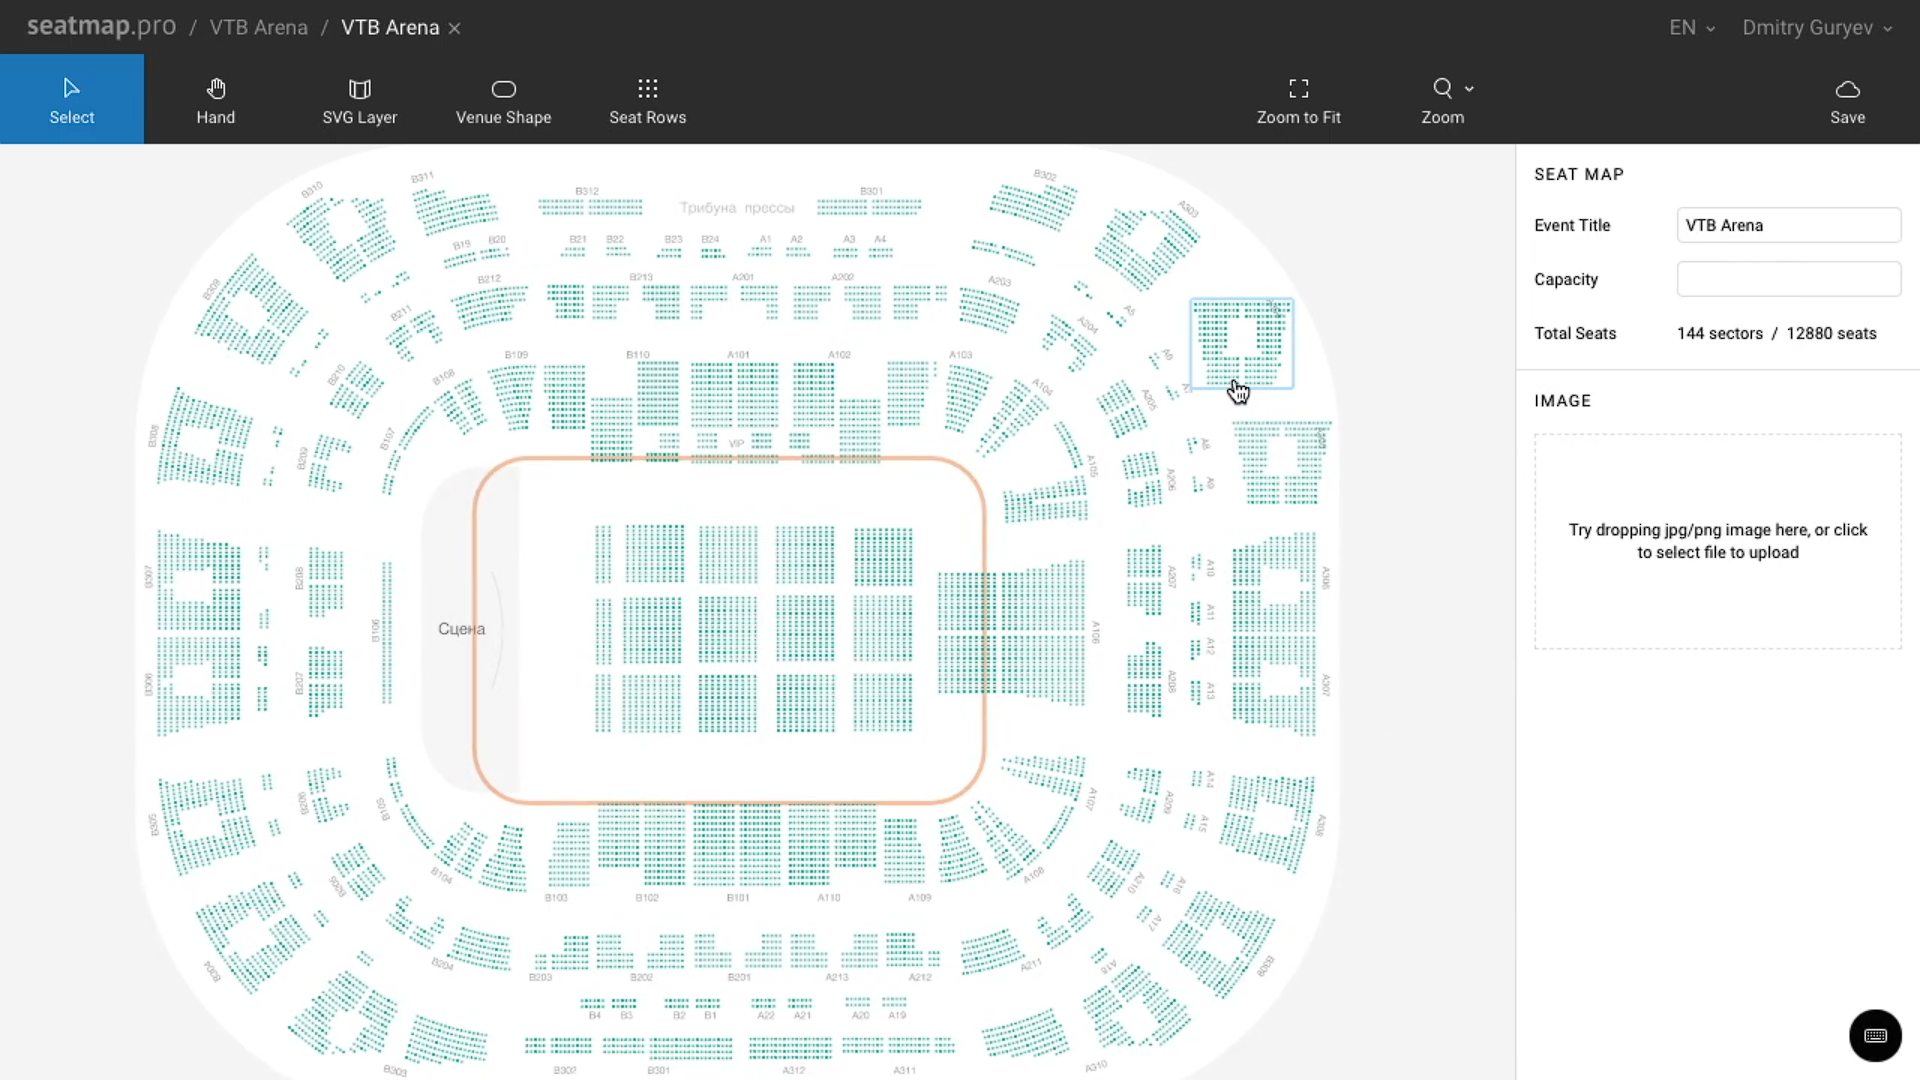This screenshot has height=1080, width=1920.
Task: Click the seatmap.pro logo link
Action: point(101,27)
